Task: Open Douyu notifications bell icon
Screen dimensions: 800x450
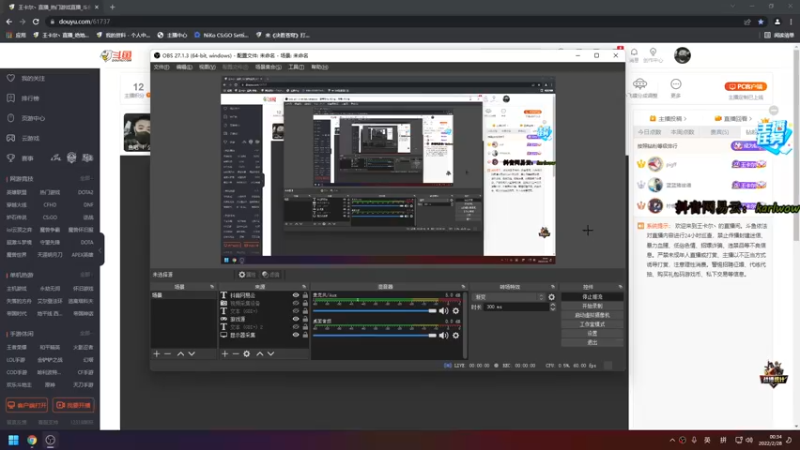Action: [x=634, y=52]
